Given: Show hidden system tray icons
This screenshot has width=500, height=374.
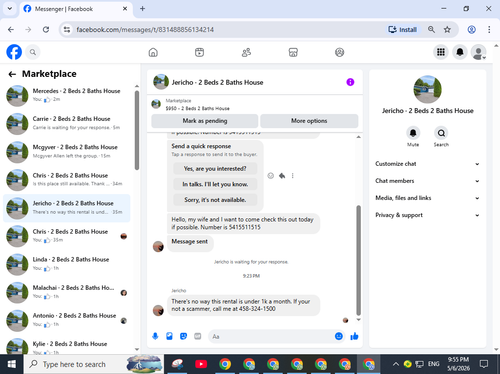Looking at the screenshot, I should [x=396, y=364].
